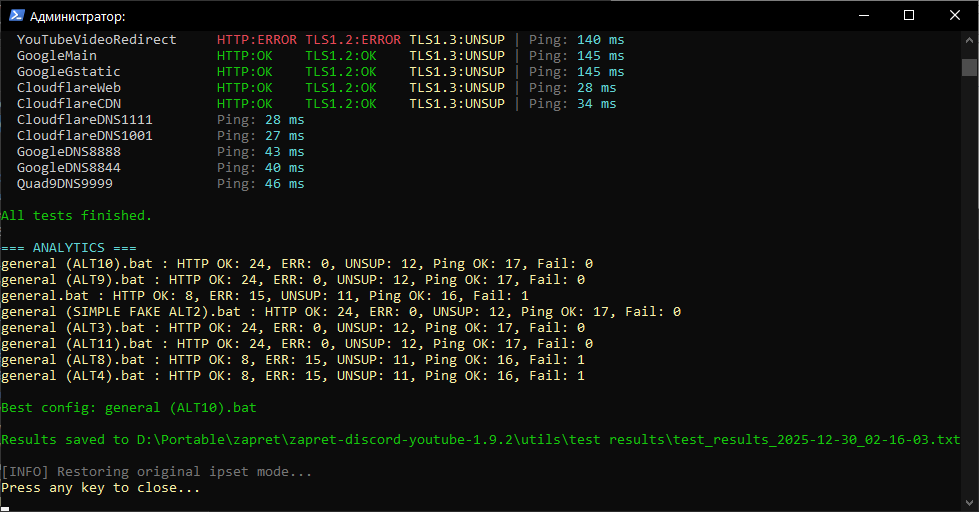Click the scrollbar down arrow
979x512 pixels.
tap(969, 503)
